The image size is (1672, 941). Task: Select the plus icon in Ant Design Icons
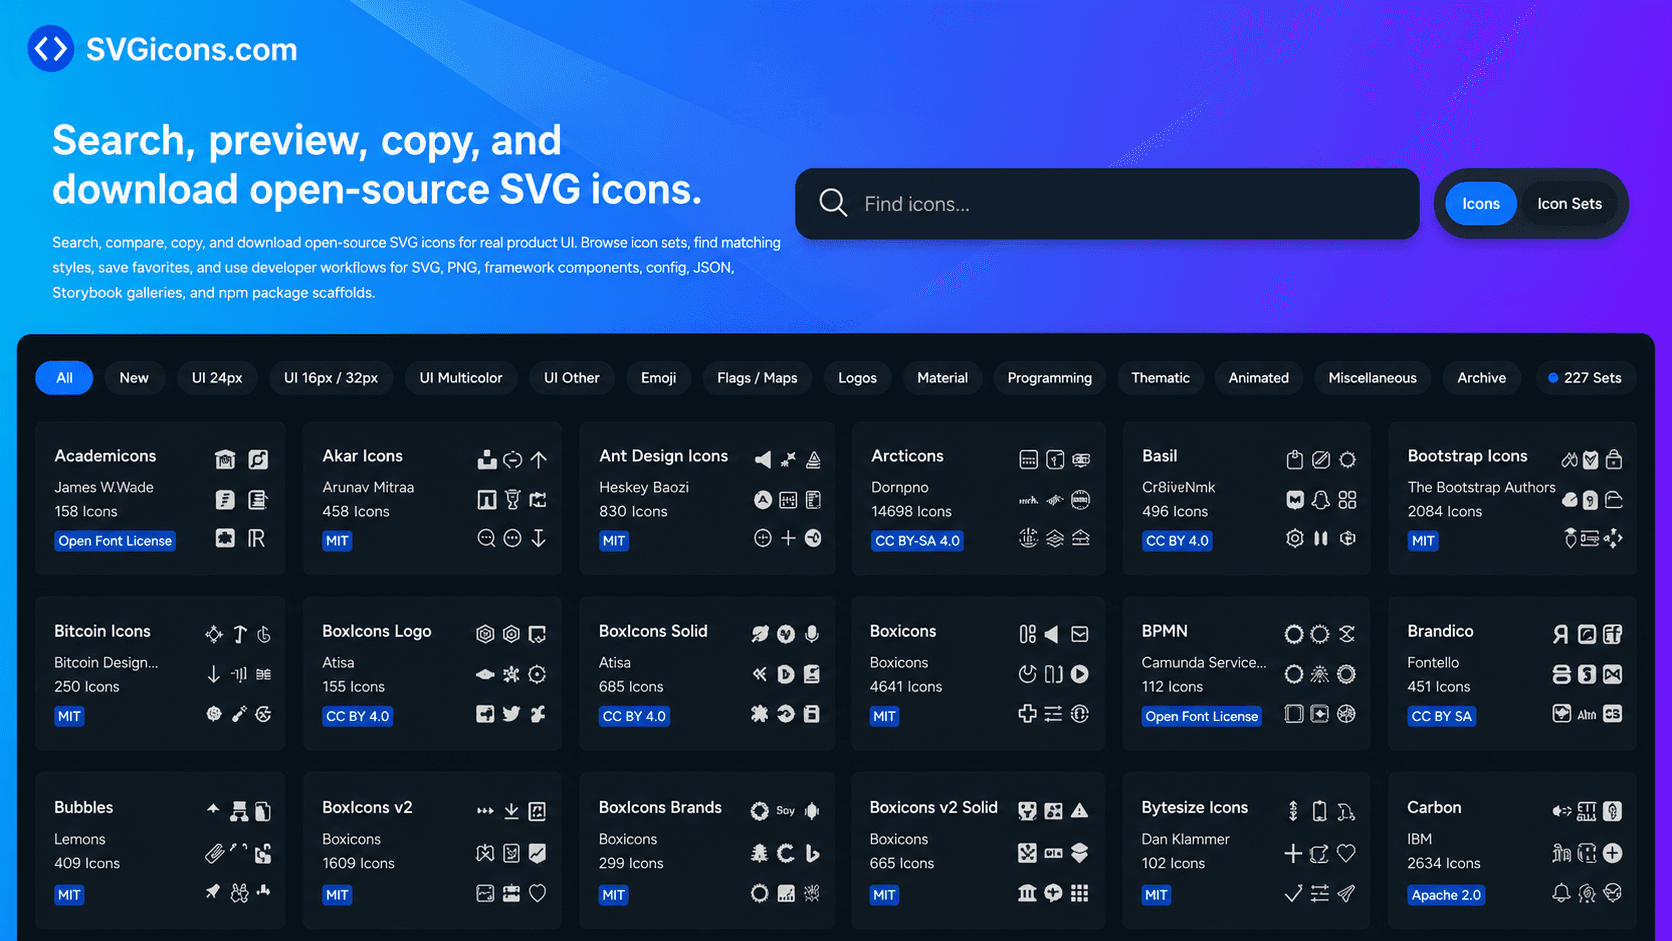788,538
